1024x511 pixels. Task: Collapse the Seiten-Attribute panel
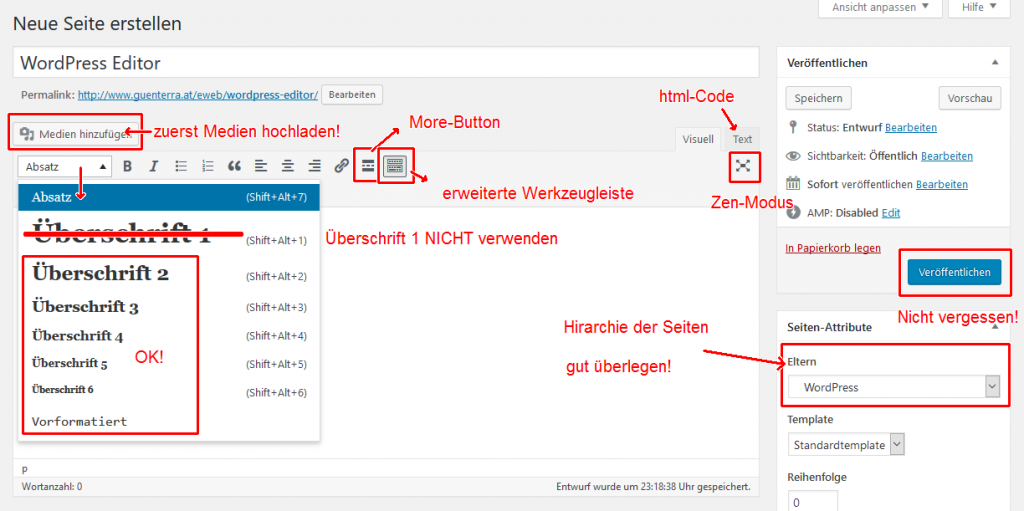pos(995,327)
